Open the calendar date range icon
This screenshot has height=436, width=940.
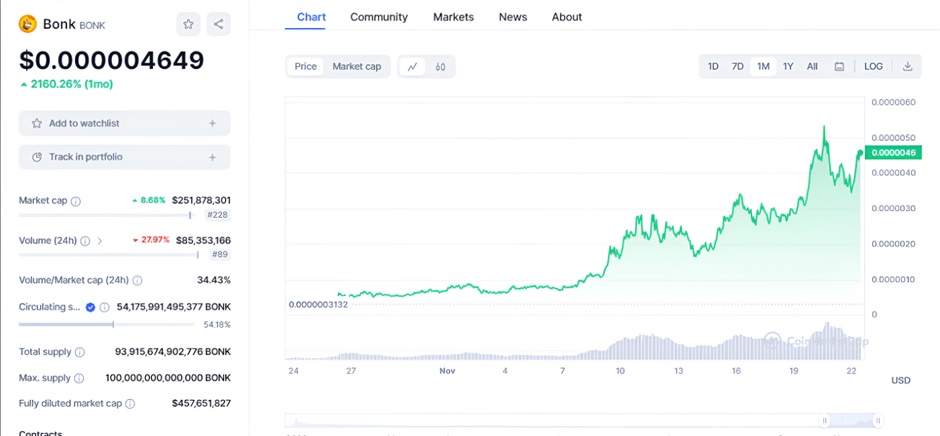point(840,67)
